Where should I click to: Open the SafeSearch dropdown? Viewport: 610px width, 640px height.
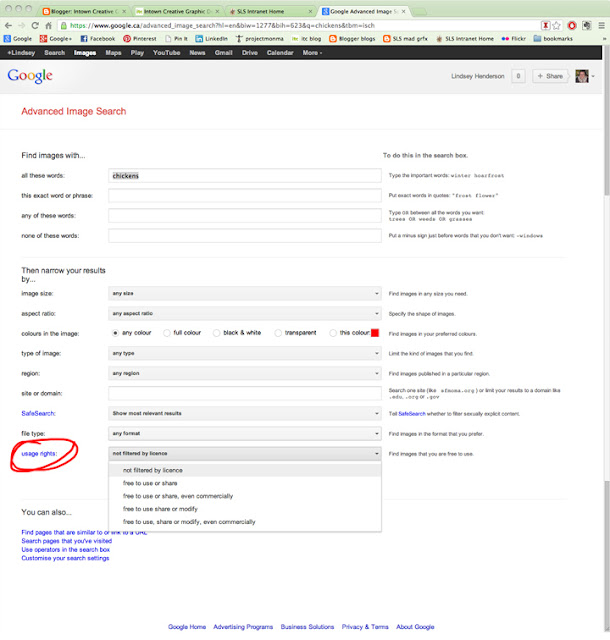pos(245,413)
